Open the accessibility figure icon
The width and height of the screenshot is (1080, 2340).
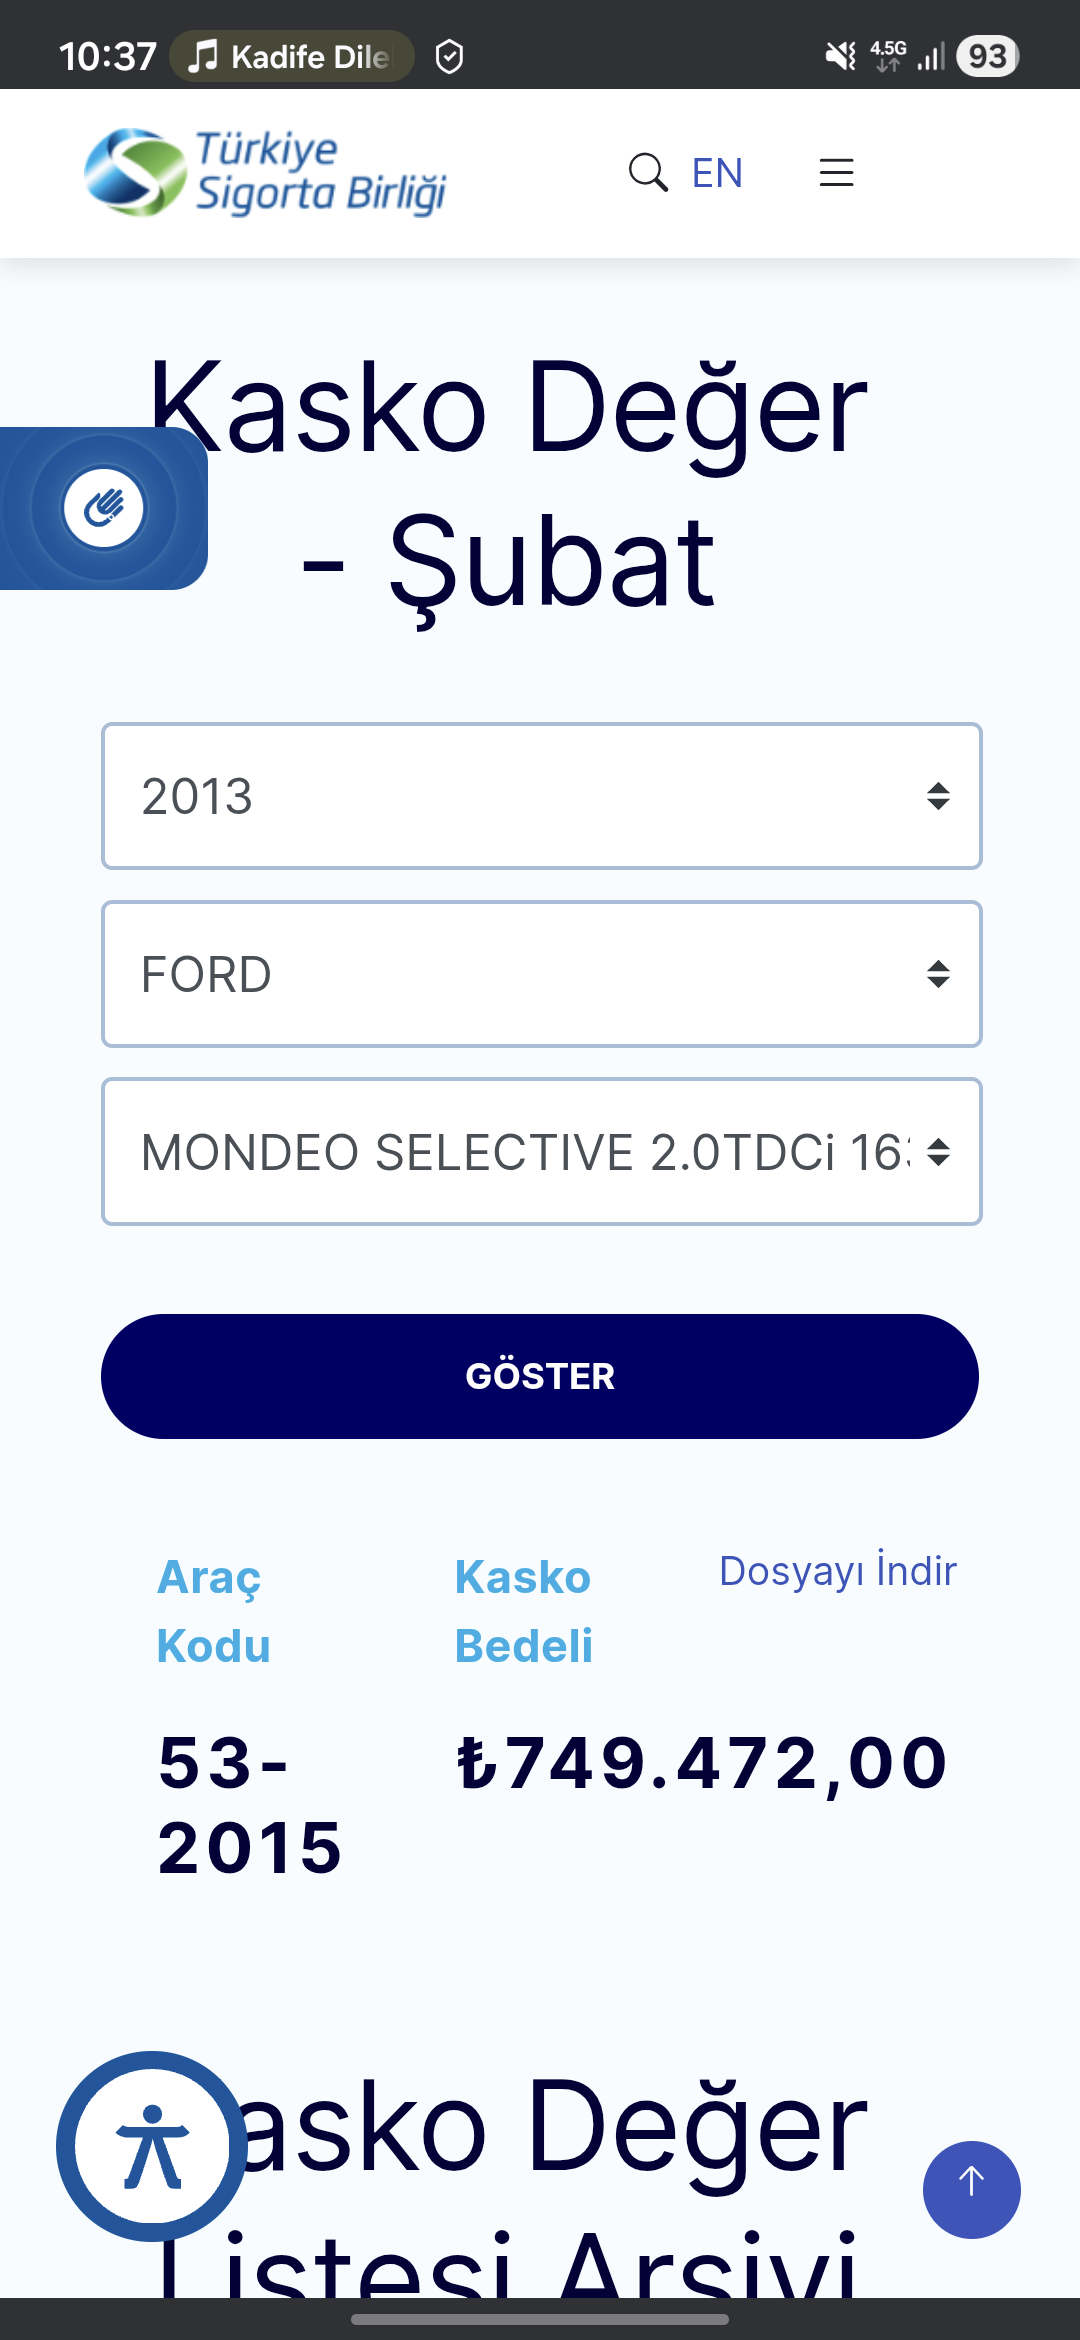[x=152, y=2146]
